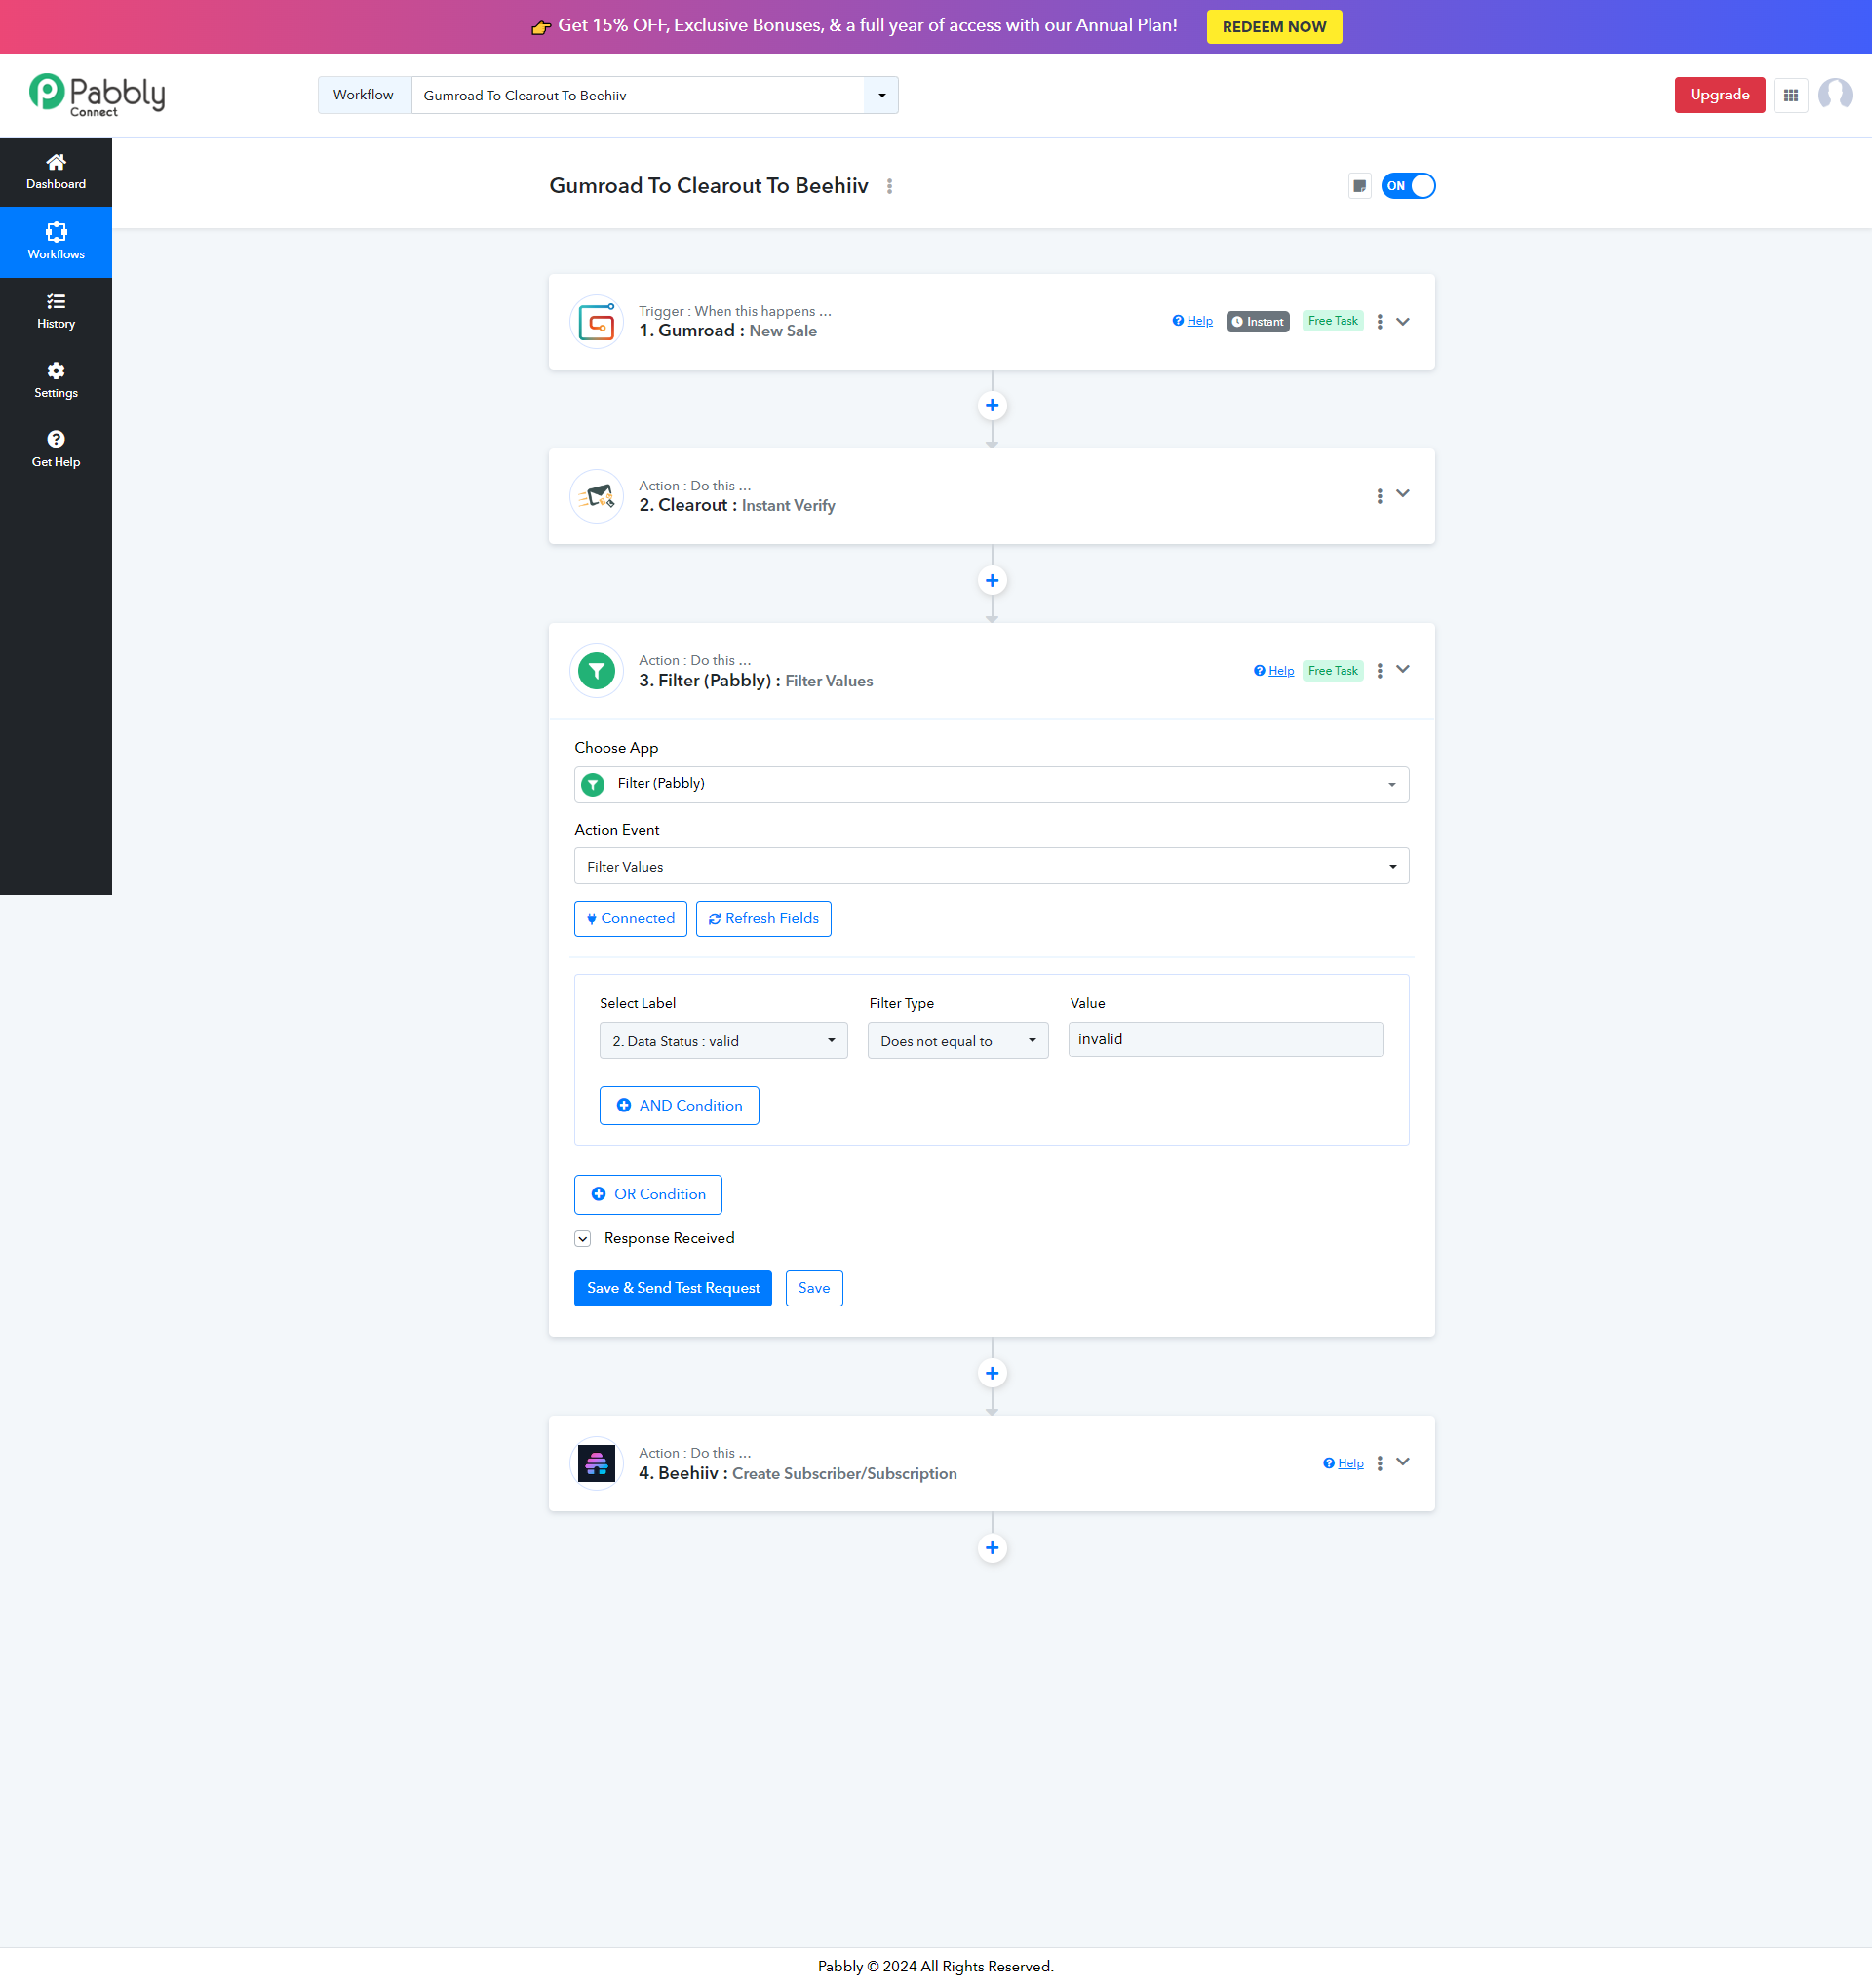Click the Filter (Pabbly) step icon
The height and width of the screenshot is (1988, 1872).
597,671
